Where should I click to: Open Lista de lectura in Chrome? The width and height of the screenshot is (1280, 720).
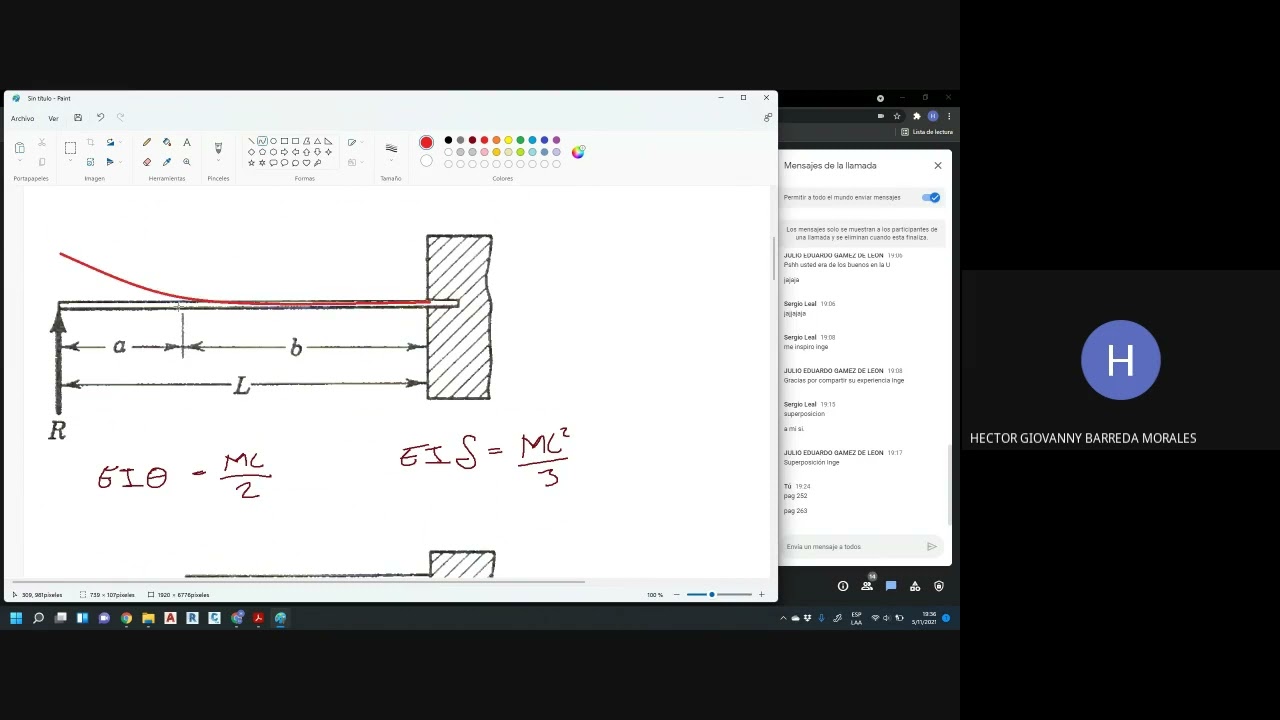pyautogui.click(x=927, y=132)
